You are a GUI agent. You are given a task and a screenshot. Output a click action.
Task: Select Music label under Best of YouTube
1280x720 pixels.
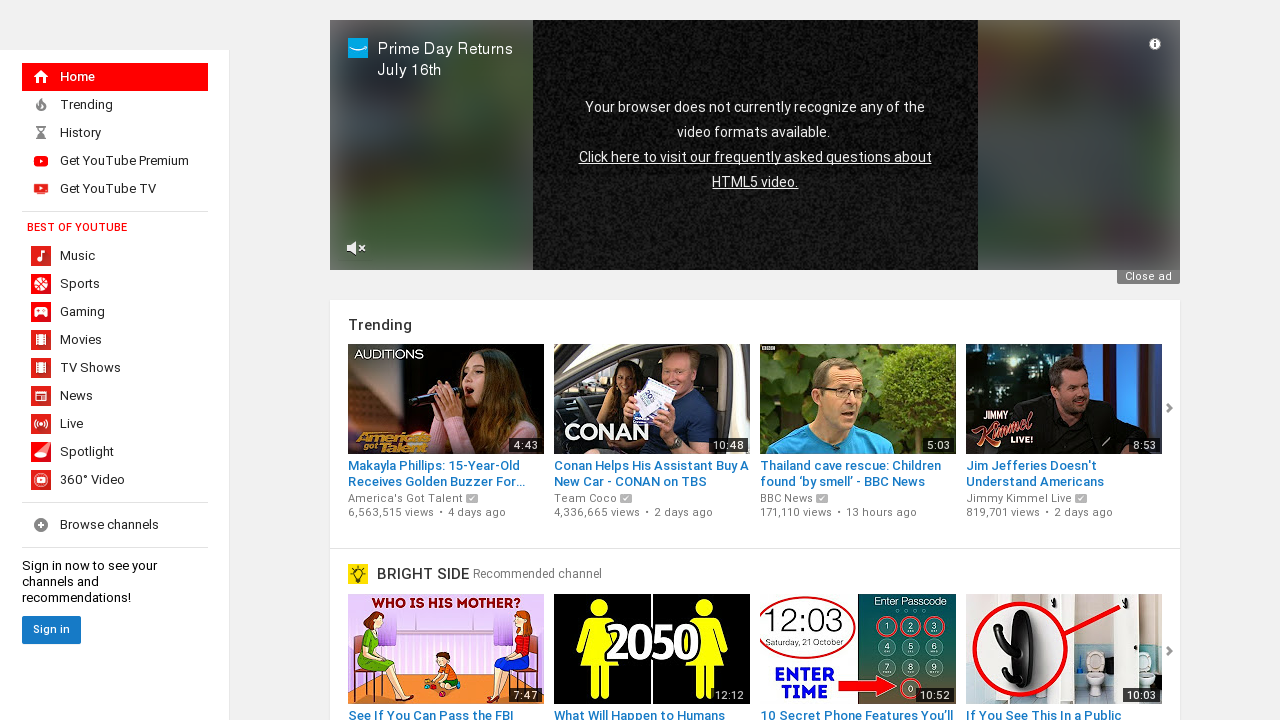point(78,256)
